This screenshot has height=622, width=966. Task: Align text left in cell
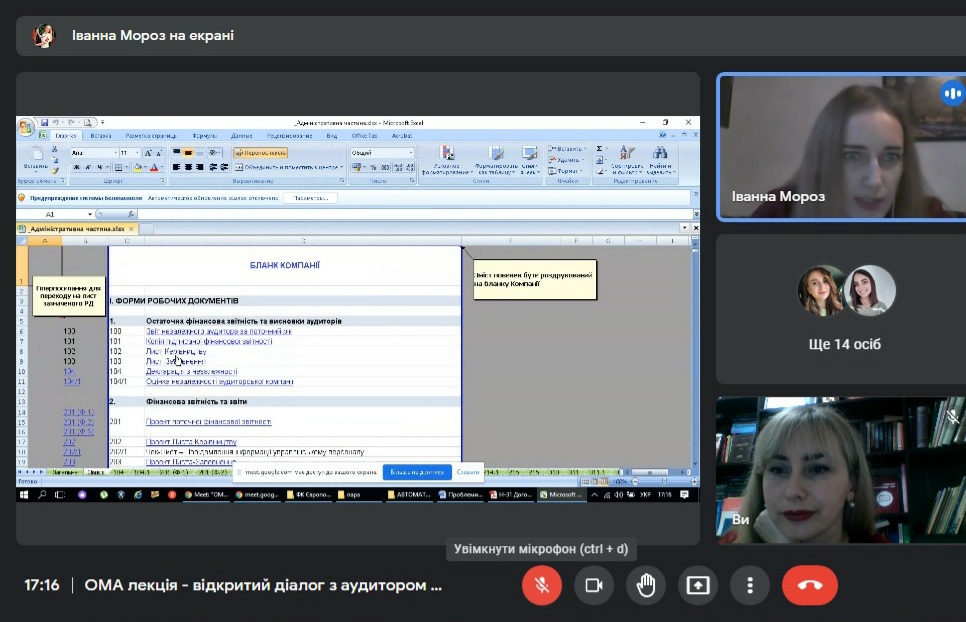[x=177, y=167]
